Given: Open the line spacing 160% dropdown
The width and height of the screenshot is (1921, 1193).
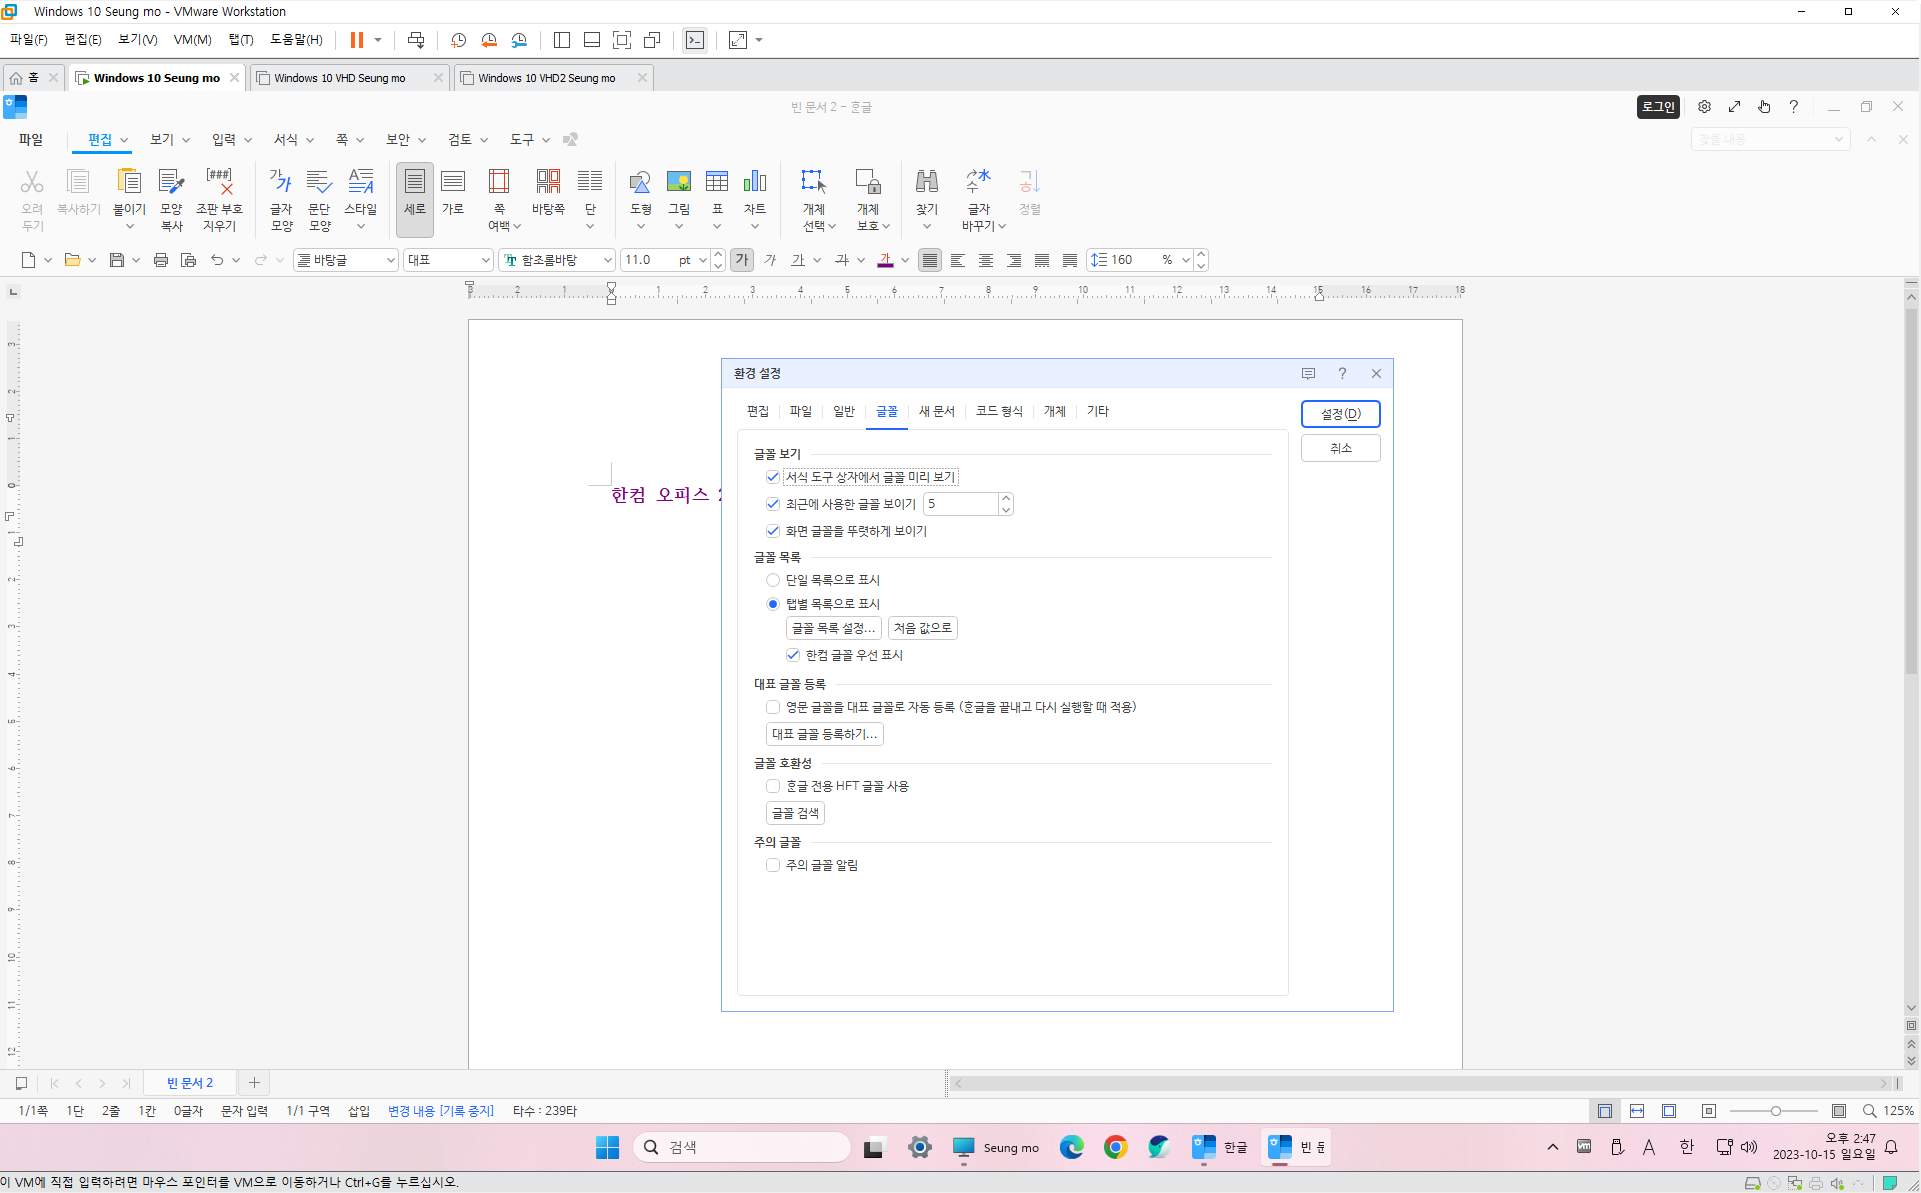Looking at the screenshot, I should tap(1185, 260).
